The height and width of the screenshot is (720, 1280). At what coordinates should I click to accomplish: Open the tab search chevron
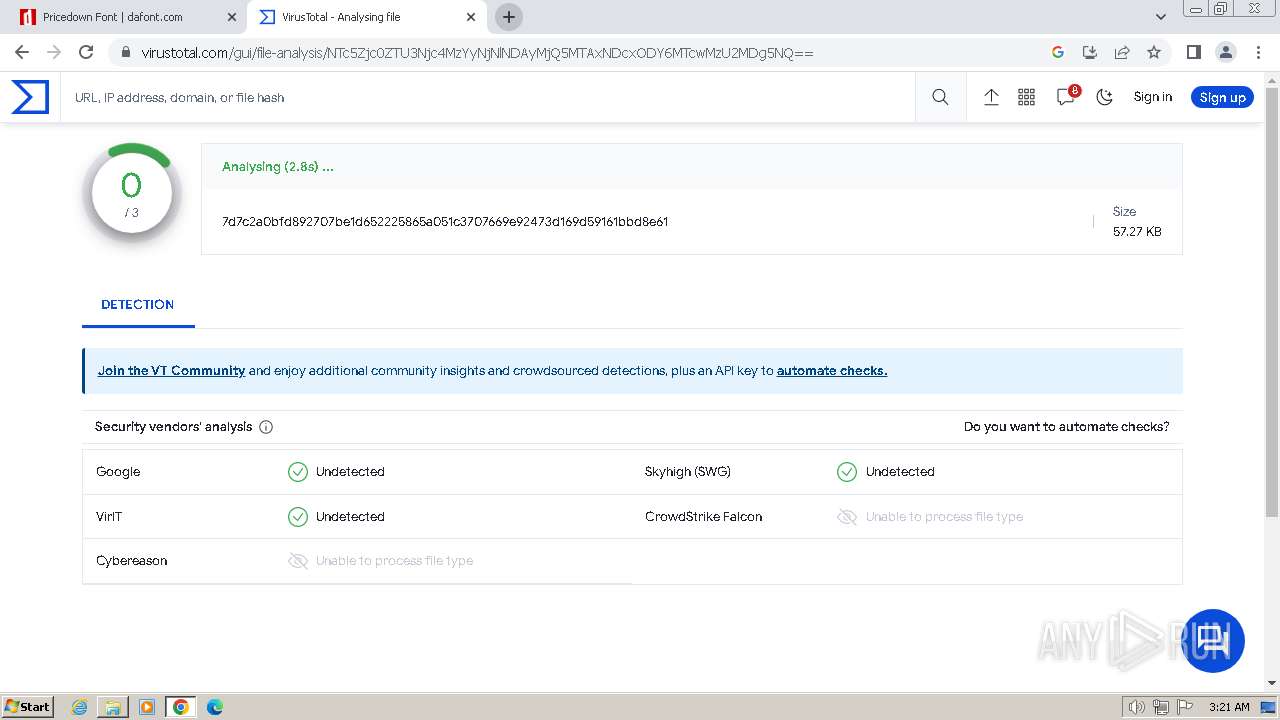[x=1161, y=16]
